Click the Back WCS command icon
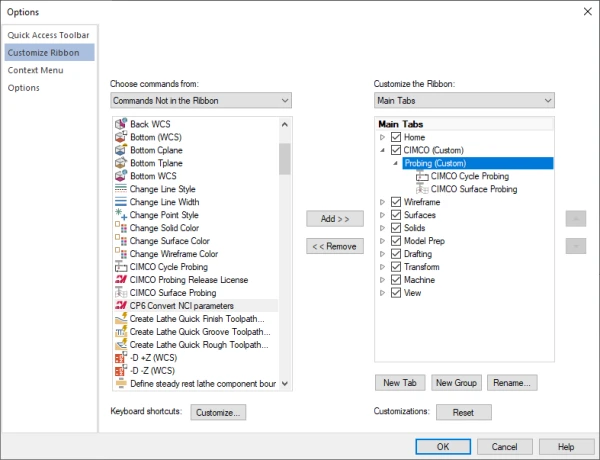 [120, 124]
